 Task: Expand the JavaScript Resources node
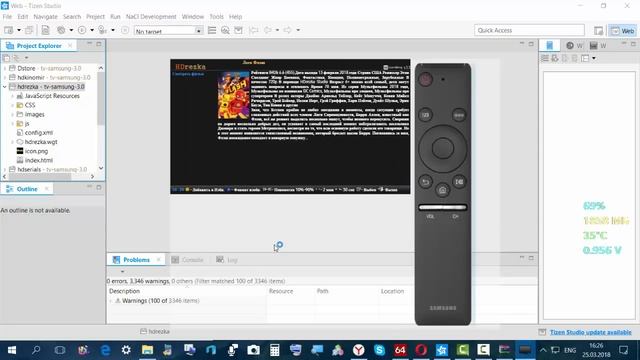13,96
